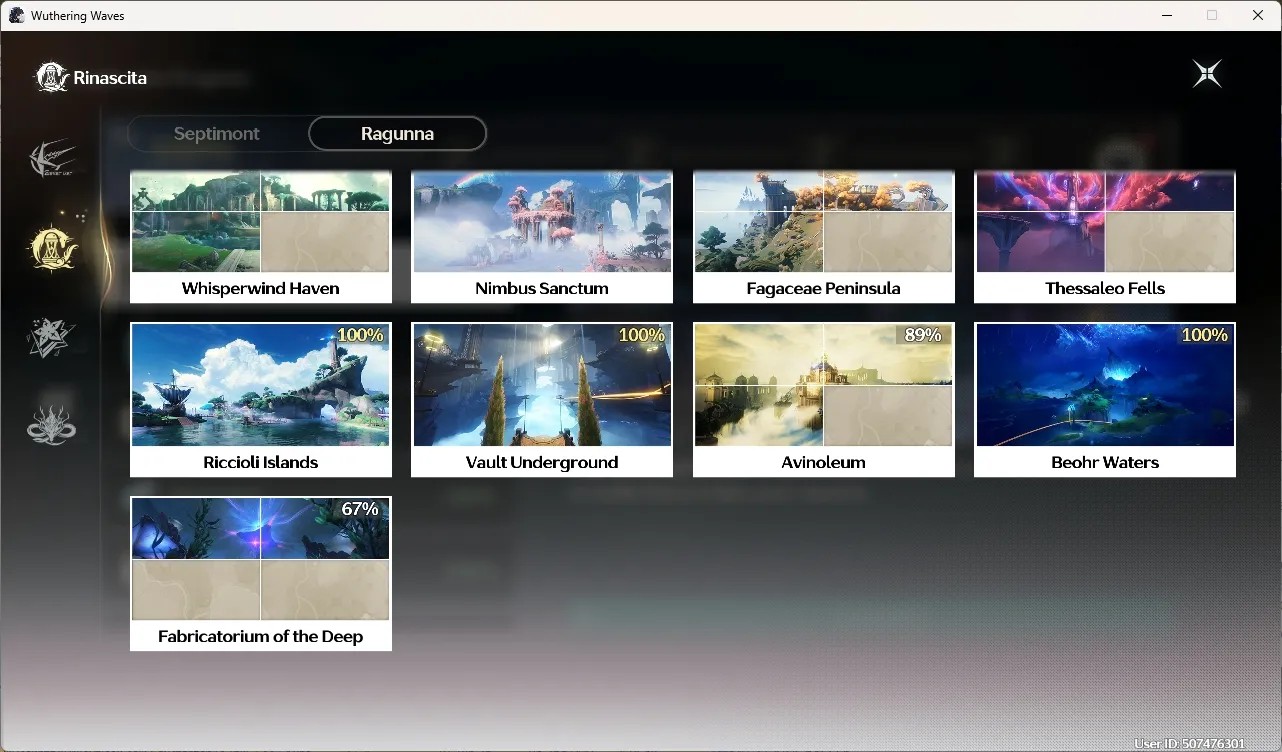
Task: Open Thessaleo Fells area card
Action: [x=1105, y=237]
